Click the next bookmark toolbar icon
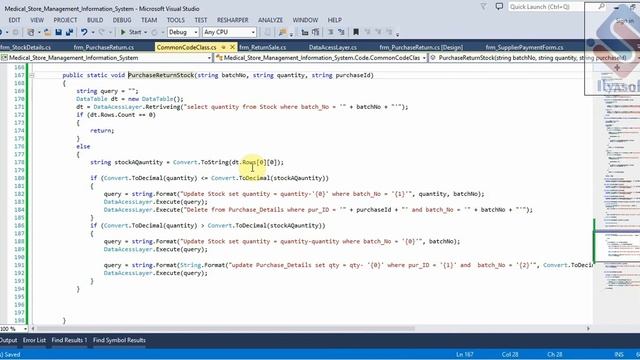The width and height of the screenshot is (640, 360). point(378,32)
